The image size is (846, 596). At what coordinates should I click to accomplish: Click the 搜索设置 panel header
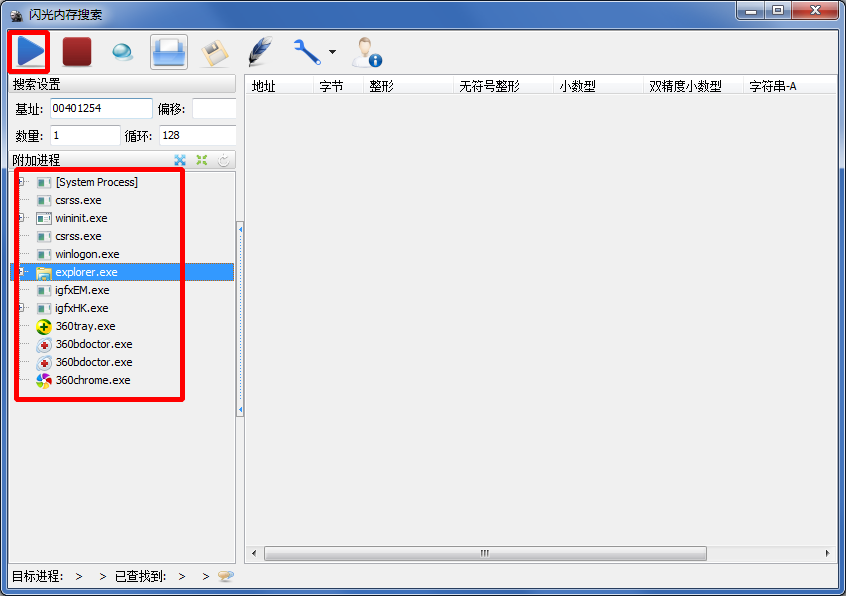(x=122, y=84)
